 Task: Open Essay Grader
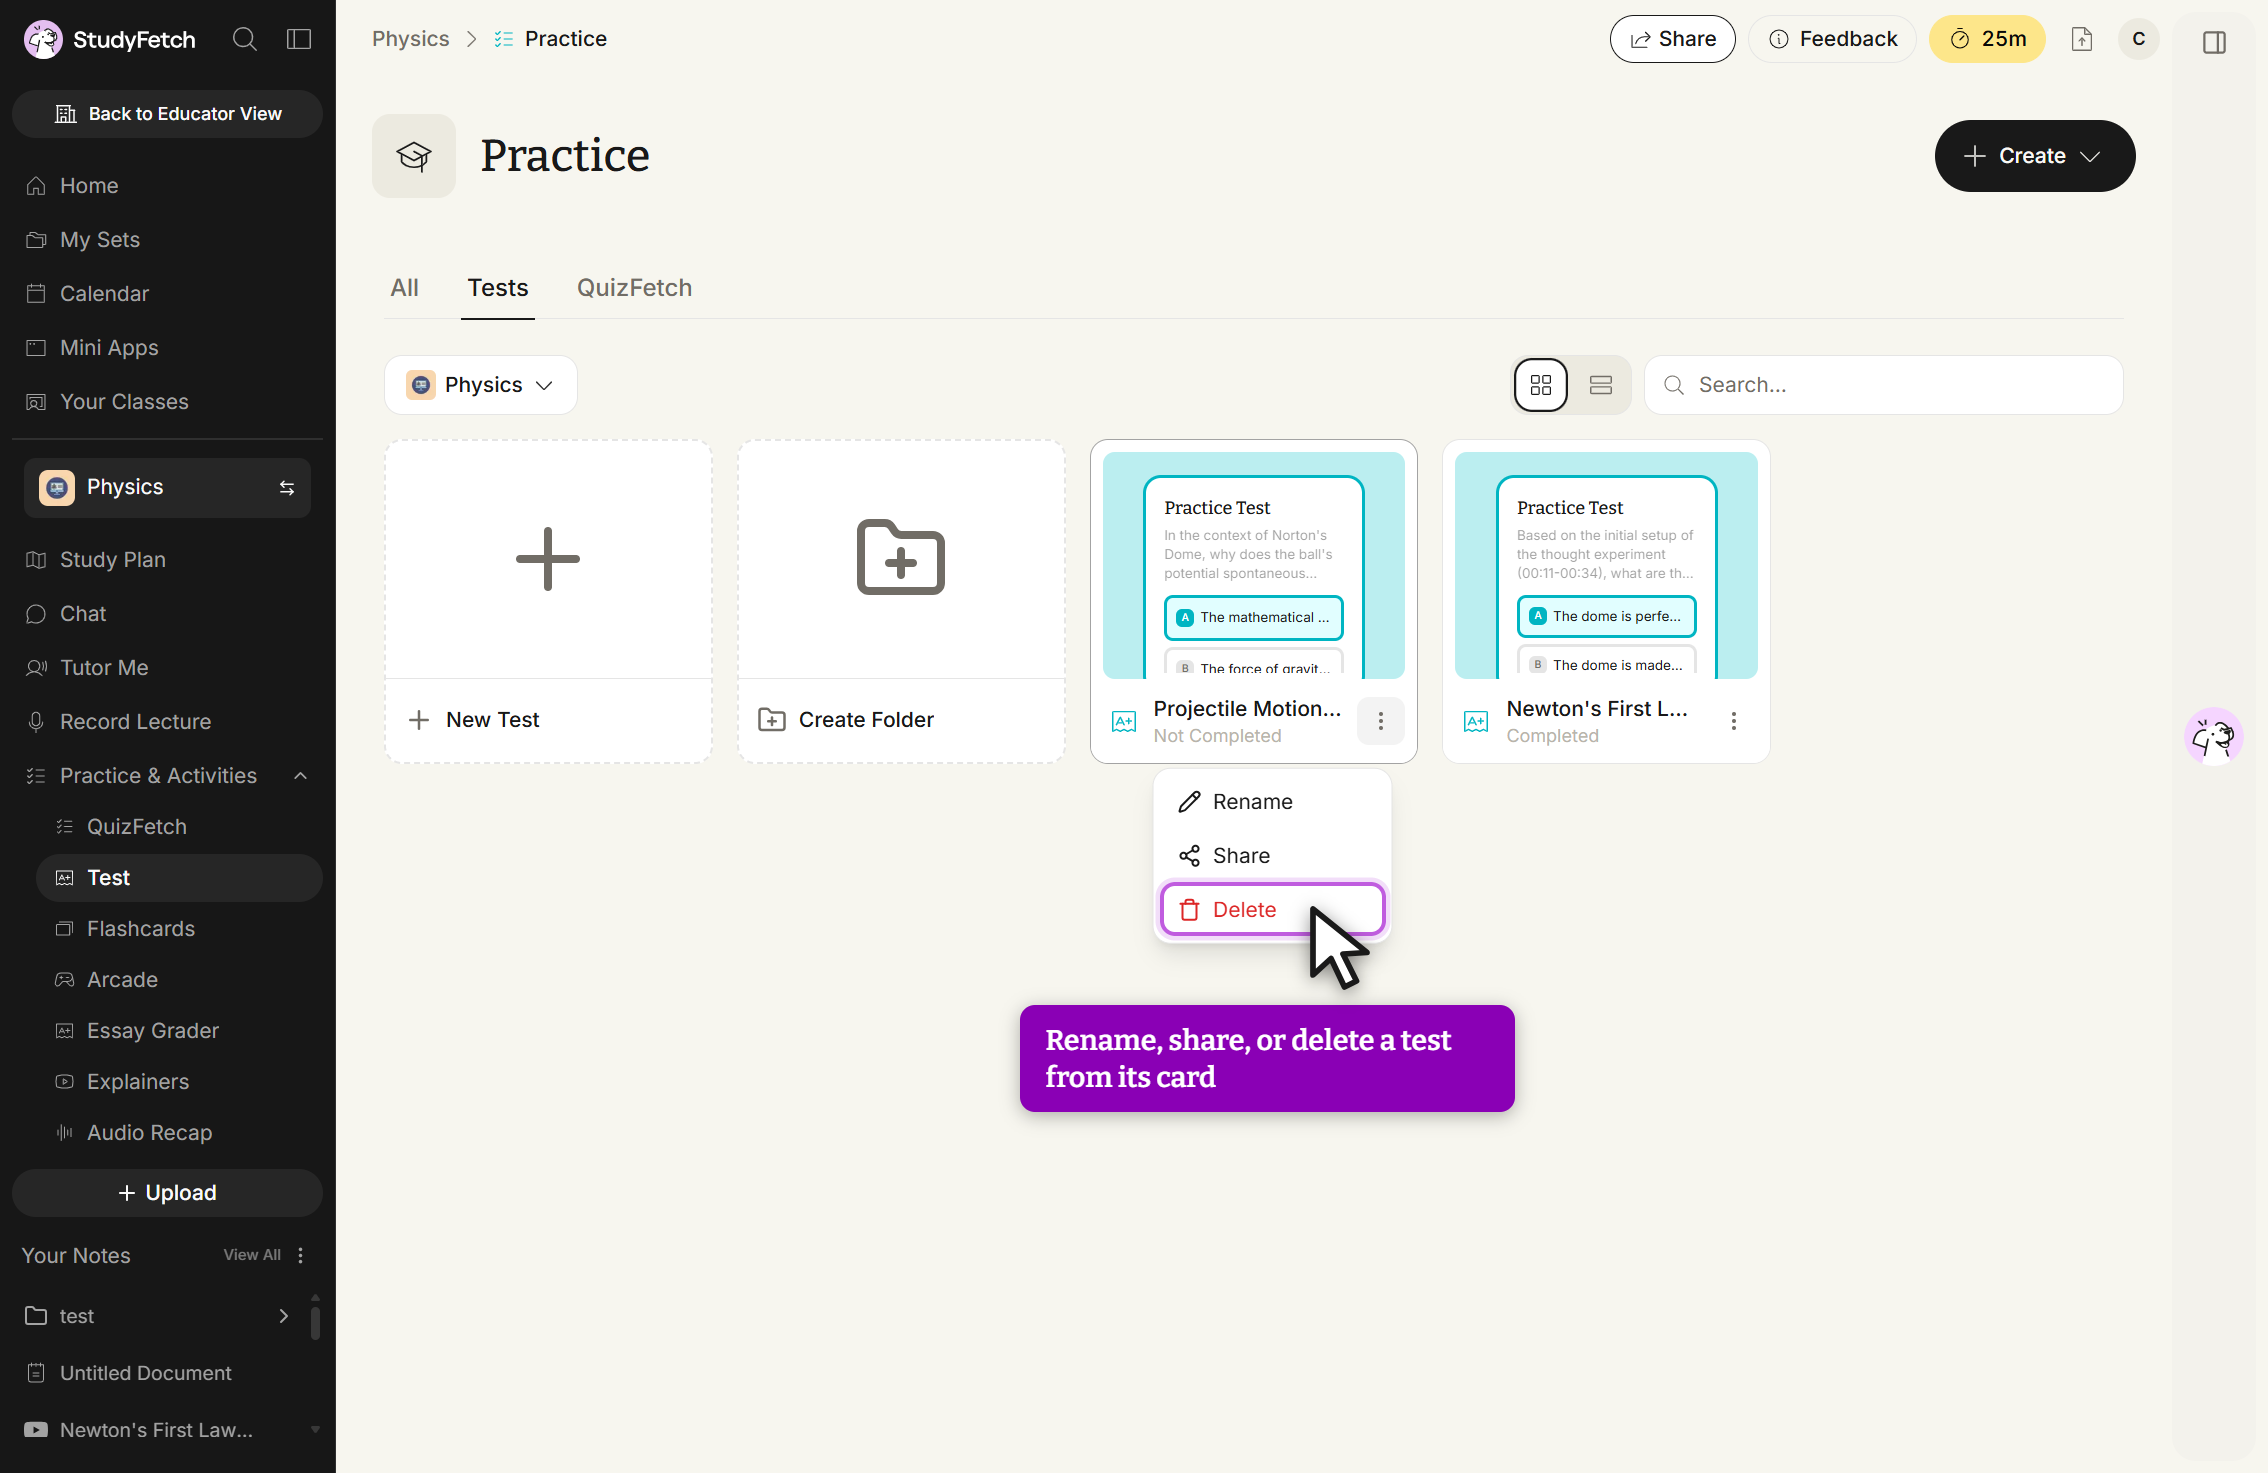[180, 1031]
